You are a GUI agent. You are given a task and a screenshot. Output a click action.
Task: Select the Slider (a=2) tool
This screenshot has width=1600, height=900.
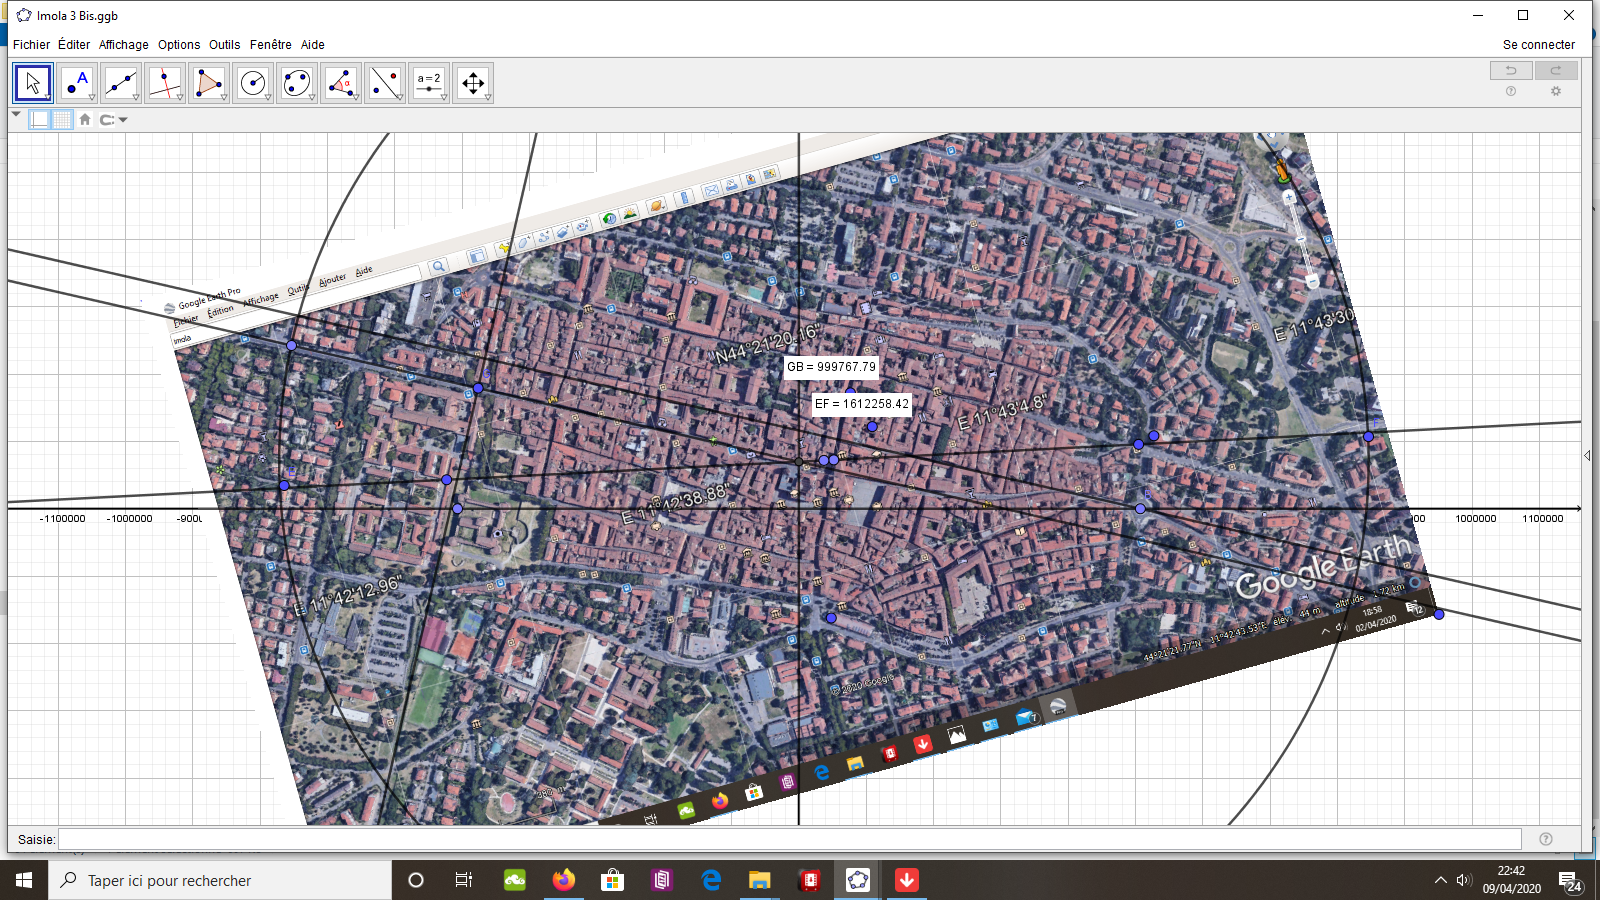click(x=429, y=83)
